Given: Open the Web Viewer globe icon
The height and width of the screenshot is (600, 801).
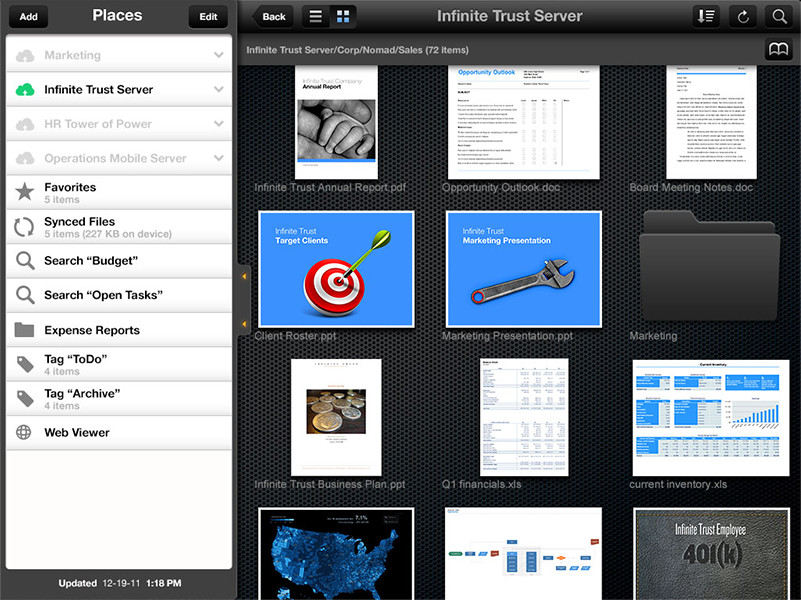Looking at the screenshot, I should tap(25, 433).
